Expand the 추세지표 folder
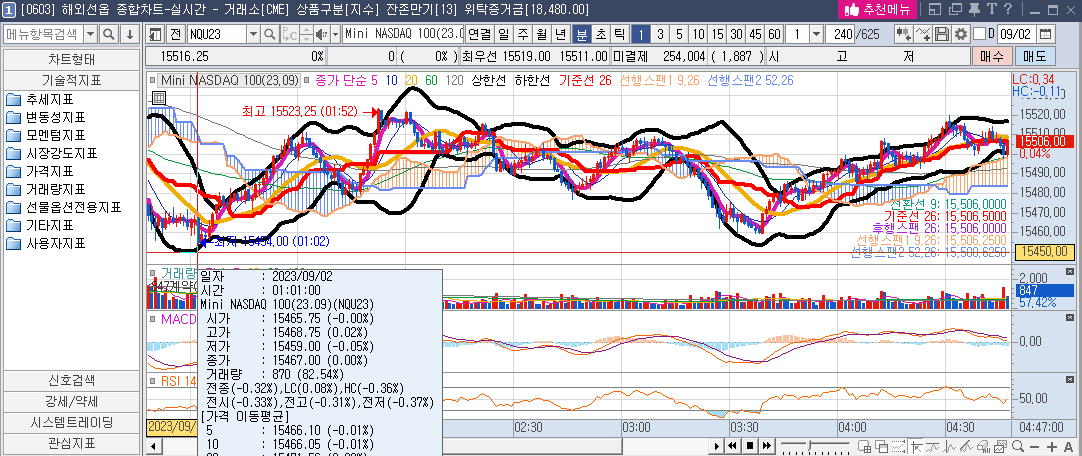This screenshot has height=456, width=1082. (41, 99)
